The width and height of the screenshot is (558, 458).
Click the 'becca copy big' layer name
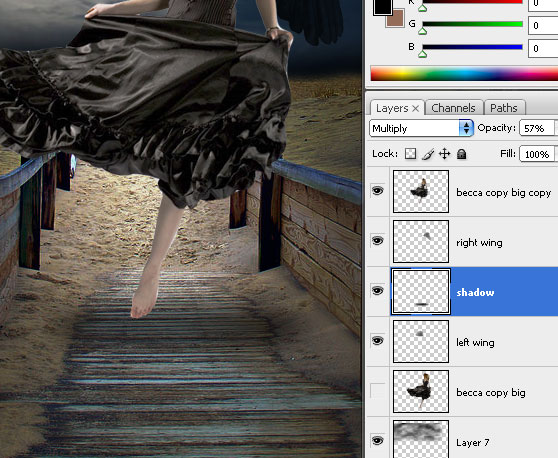click(x=491, y=393)
